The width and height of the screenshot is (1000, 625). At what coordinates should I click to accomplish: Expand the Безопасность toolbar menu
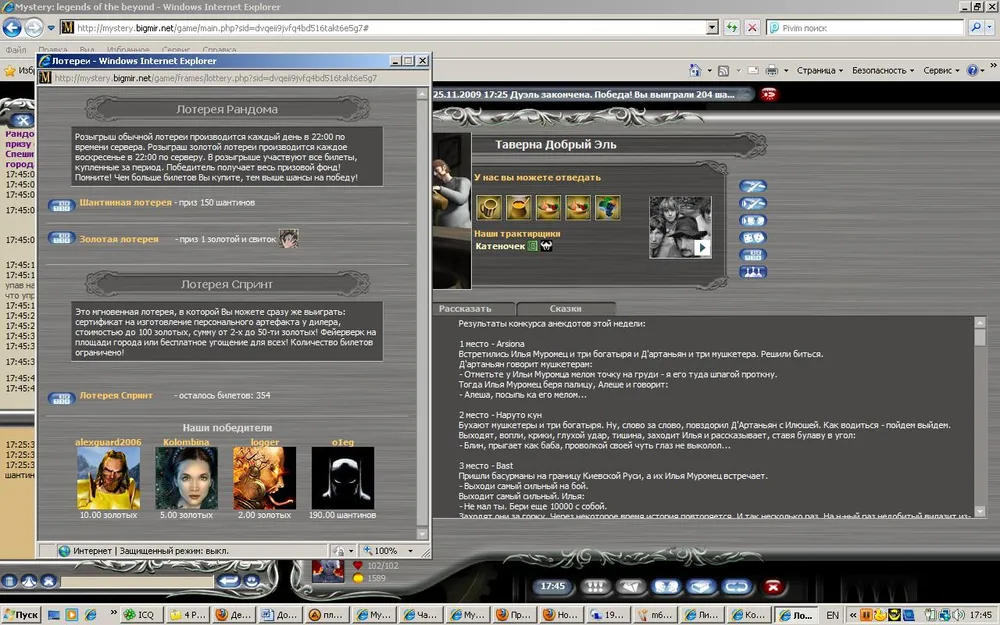(883, 71)
